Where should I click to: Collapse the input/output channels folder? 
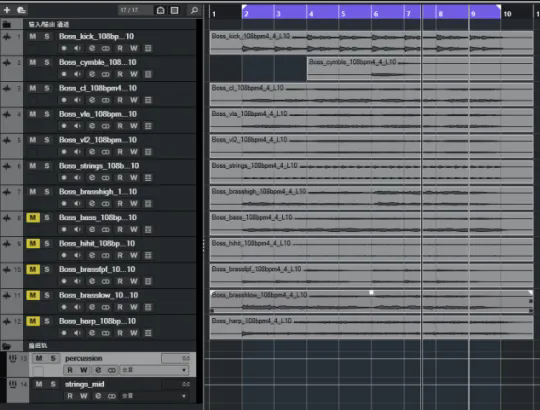7,24
